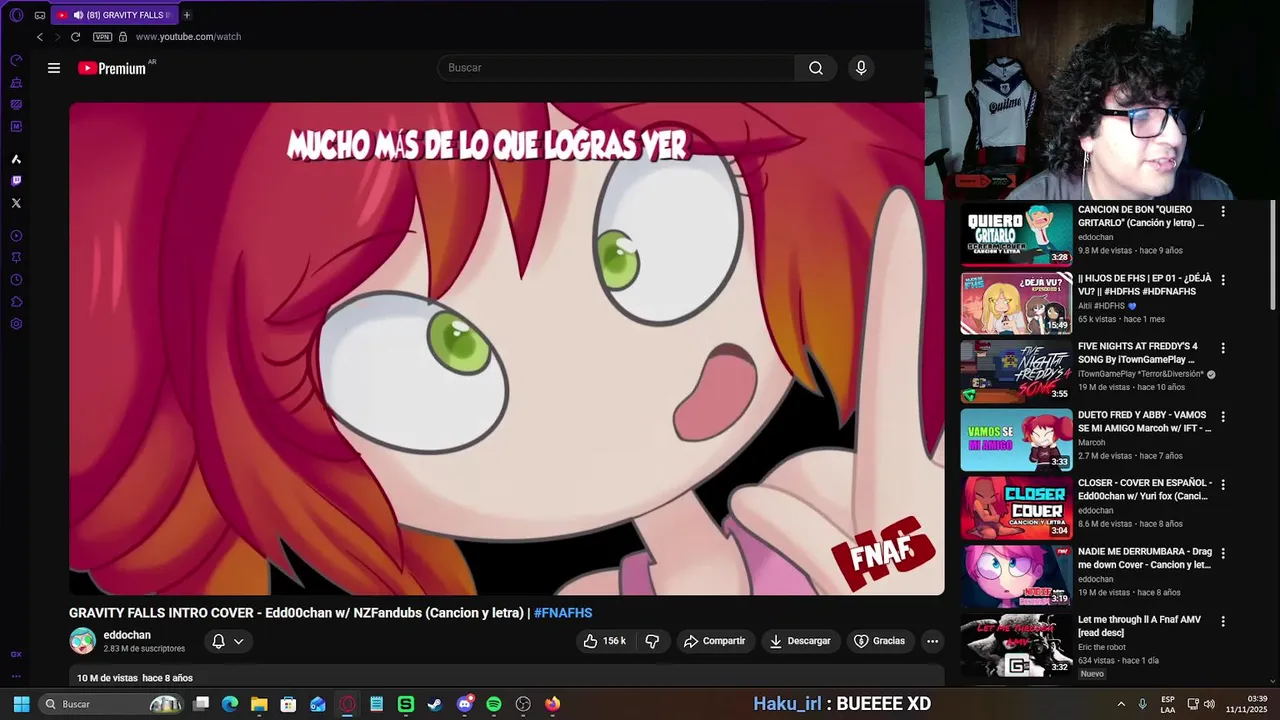
Task: Open the sidebar three-dots more menu
Action: [16, 676]
